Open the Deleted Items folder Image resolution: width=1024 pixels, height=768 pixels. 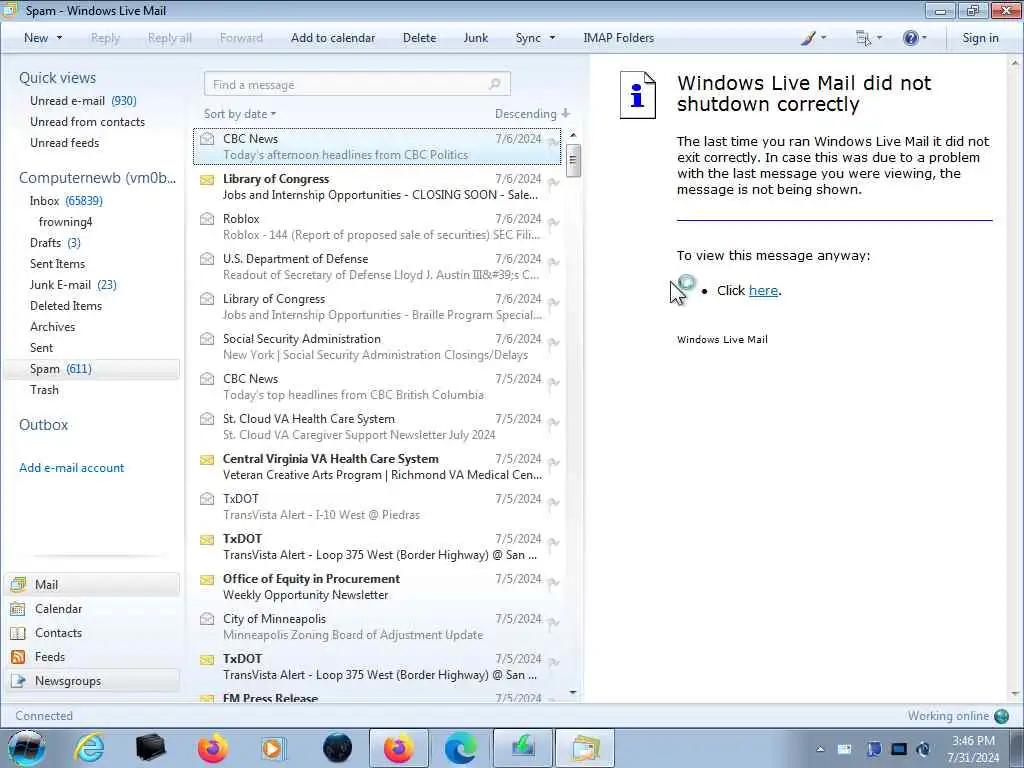[x=66, y=306]
